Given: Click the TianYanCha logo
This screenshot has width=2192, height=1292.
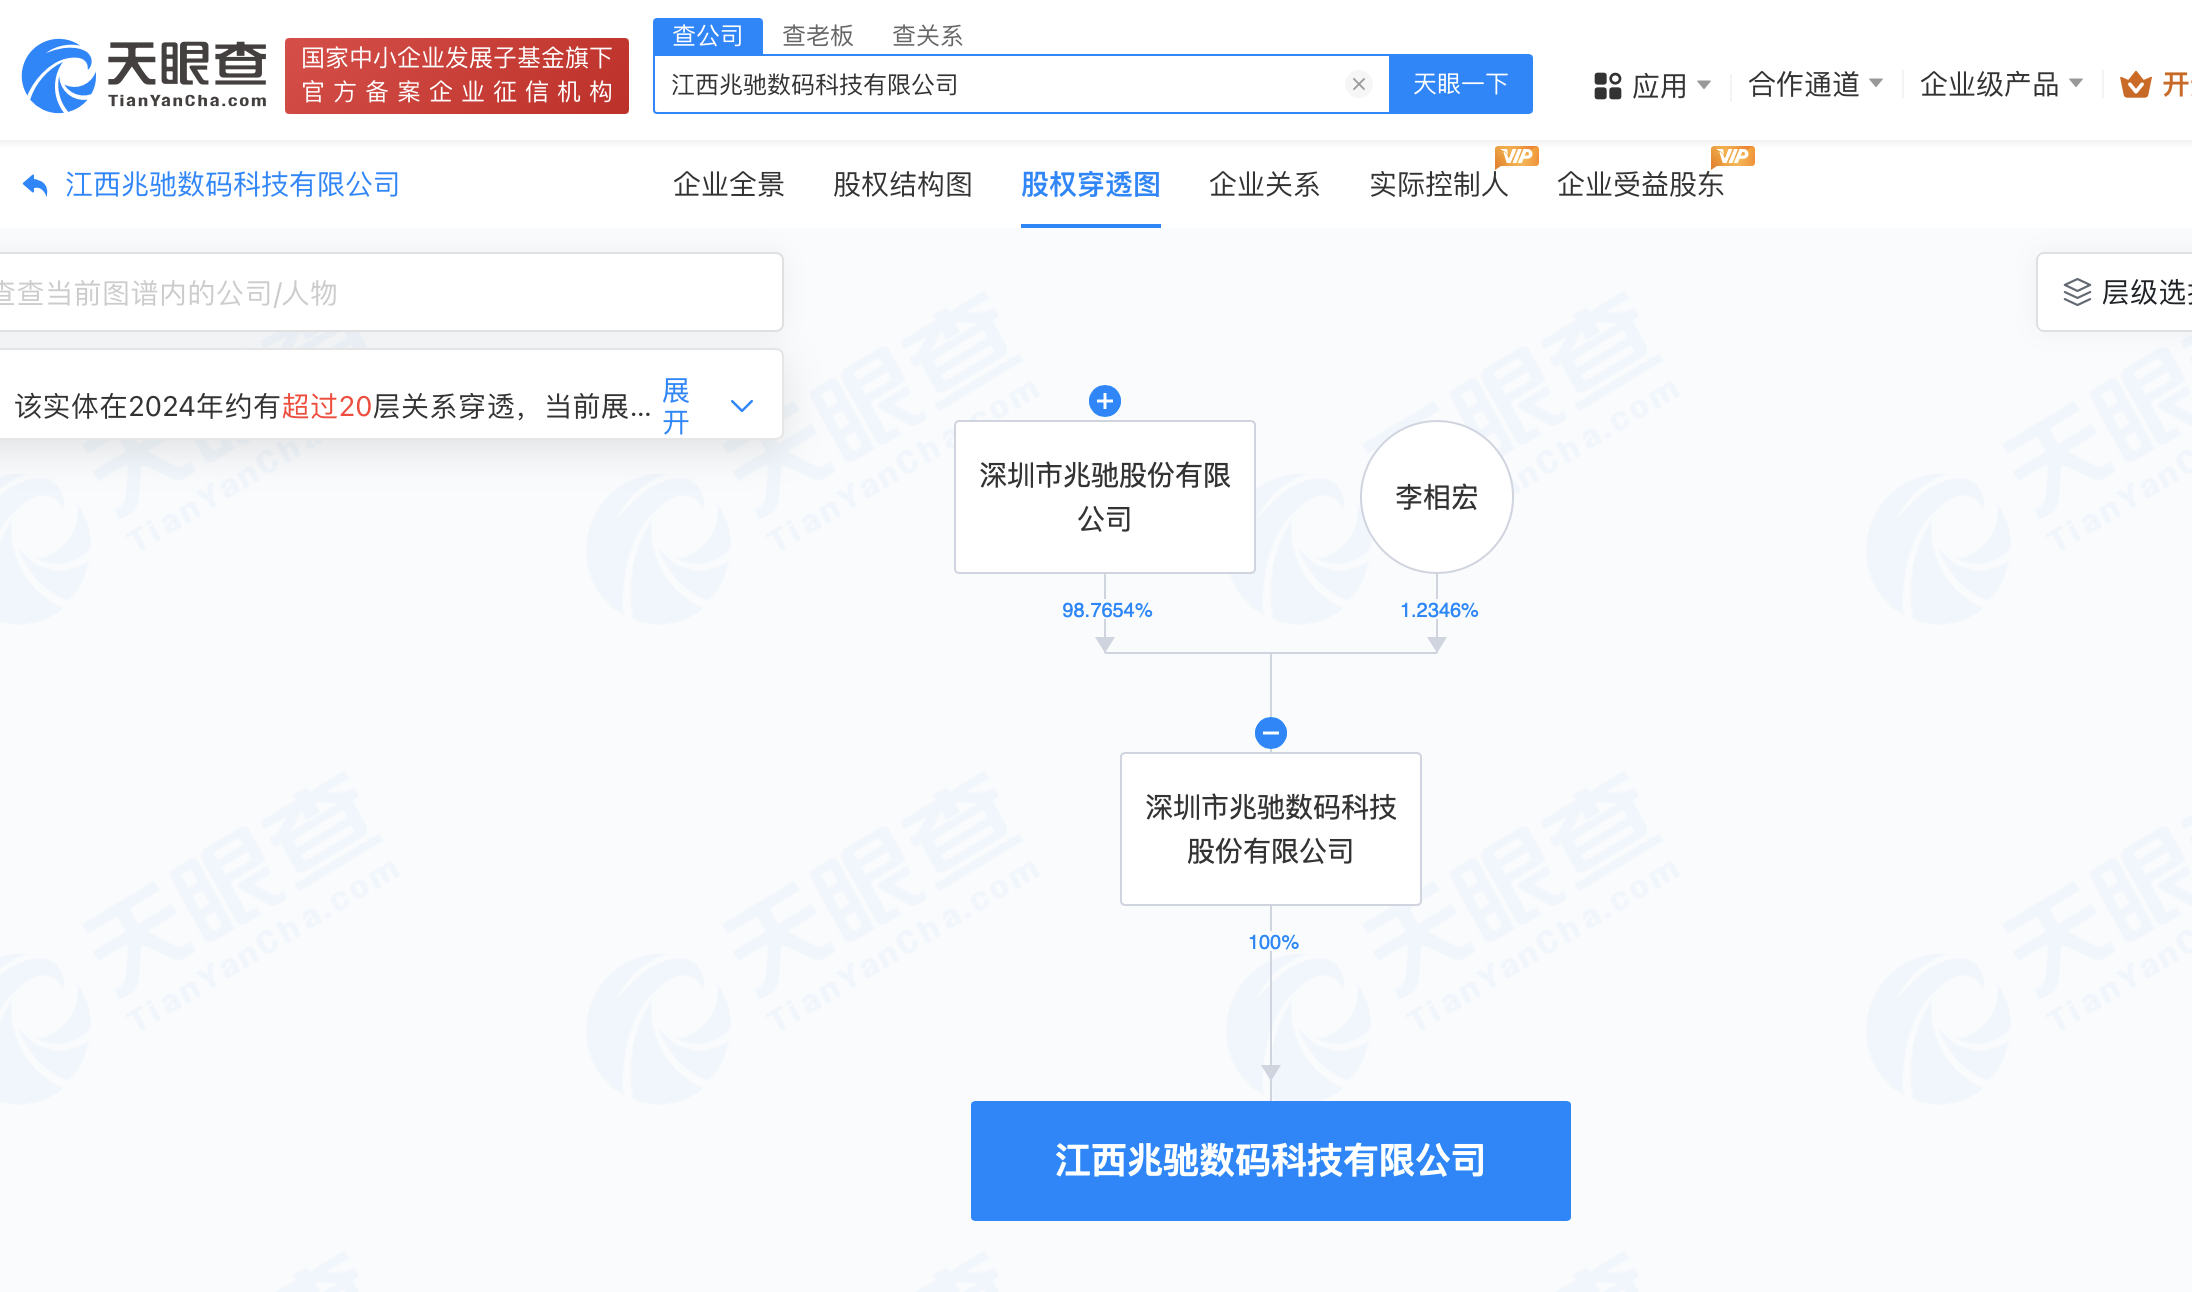Looking at the screenshot, I should [x=145, y=76].
